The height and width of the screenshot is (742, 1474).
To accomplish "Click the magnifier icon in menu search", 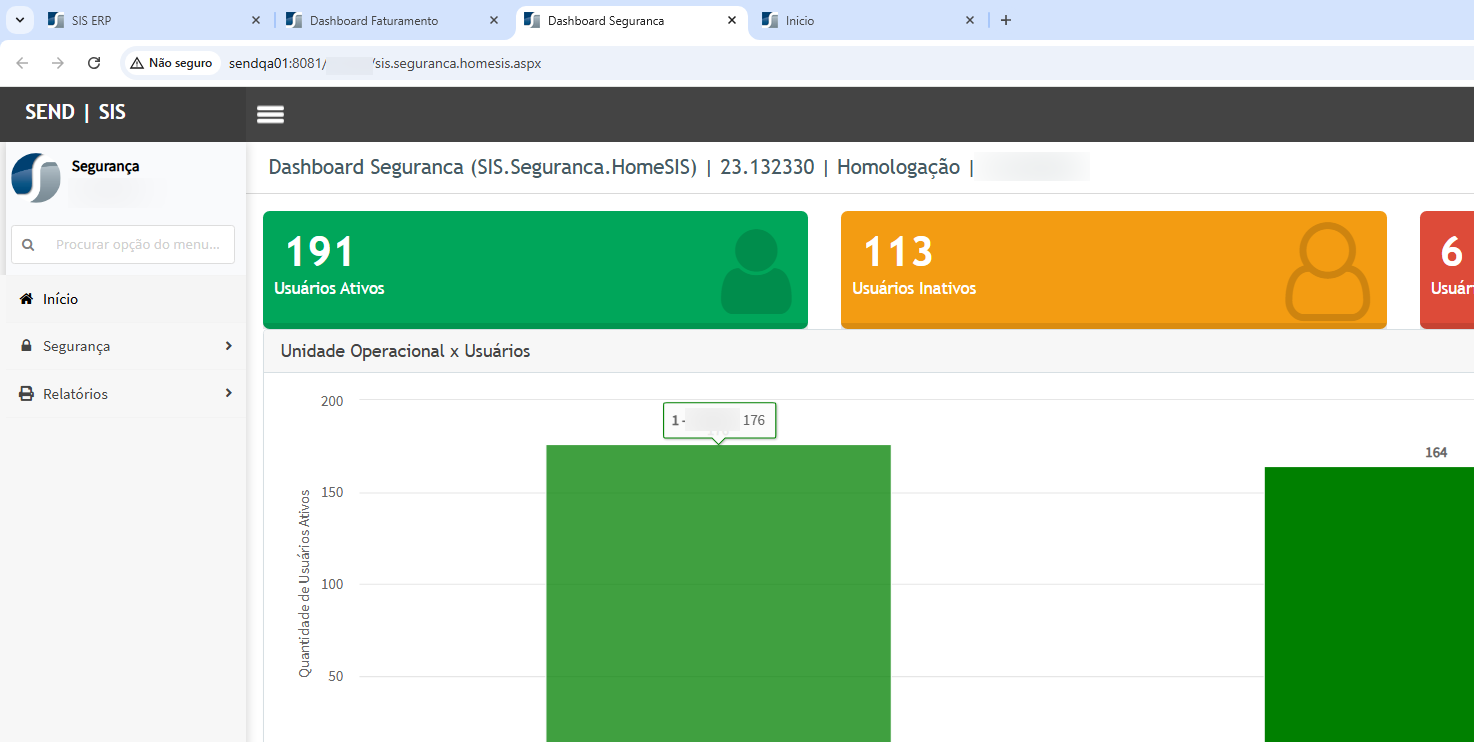I will click(28, 245).
